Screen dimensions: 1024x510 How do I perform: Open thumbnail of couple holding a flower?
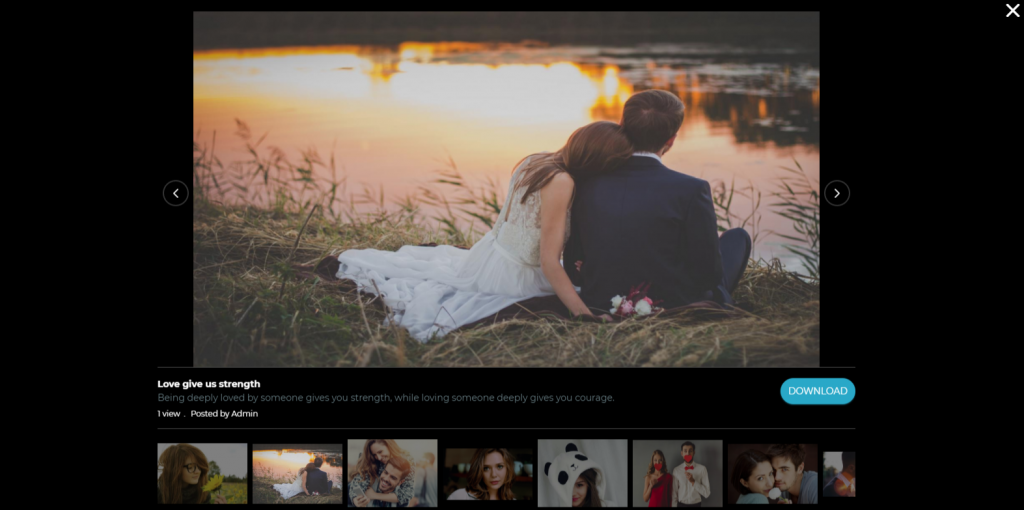pos(773,474)
